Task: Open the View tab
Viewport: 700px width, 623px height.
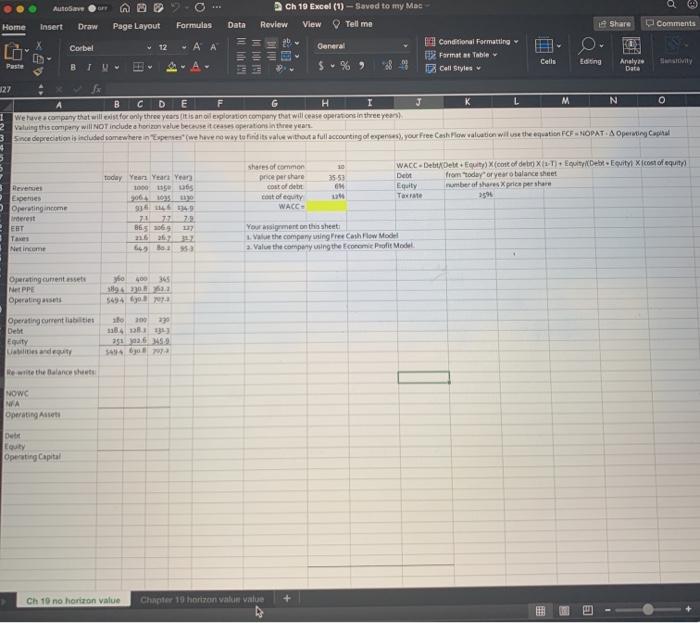Action: click(x=312, y=24)
